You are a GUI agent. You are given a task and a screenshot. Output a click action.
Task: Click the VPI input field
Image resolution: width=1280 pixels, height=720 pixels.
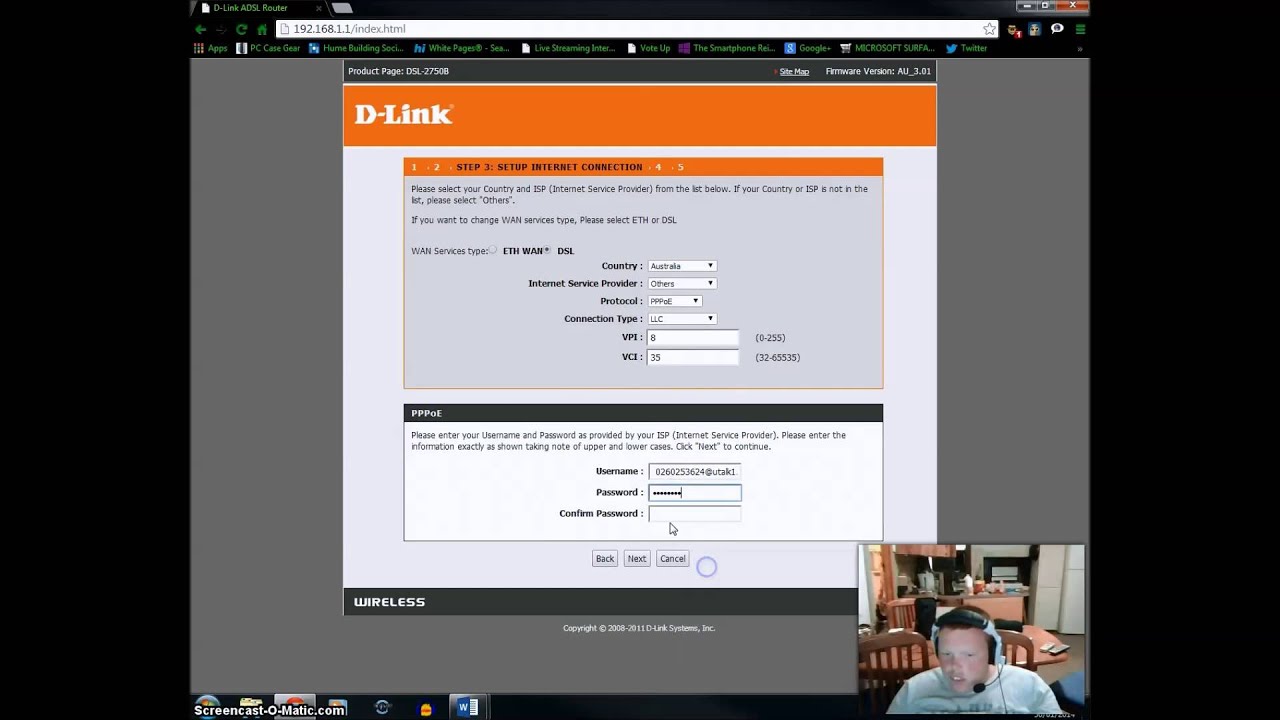693,338
